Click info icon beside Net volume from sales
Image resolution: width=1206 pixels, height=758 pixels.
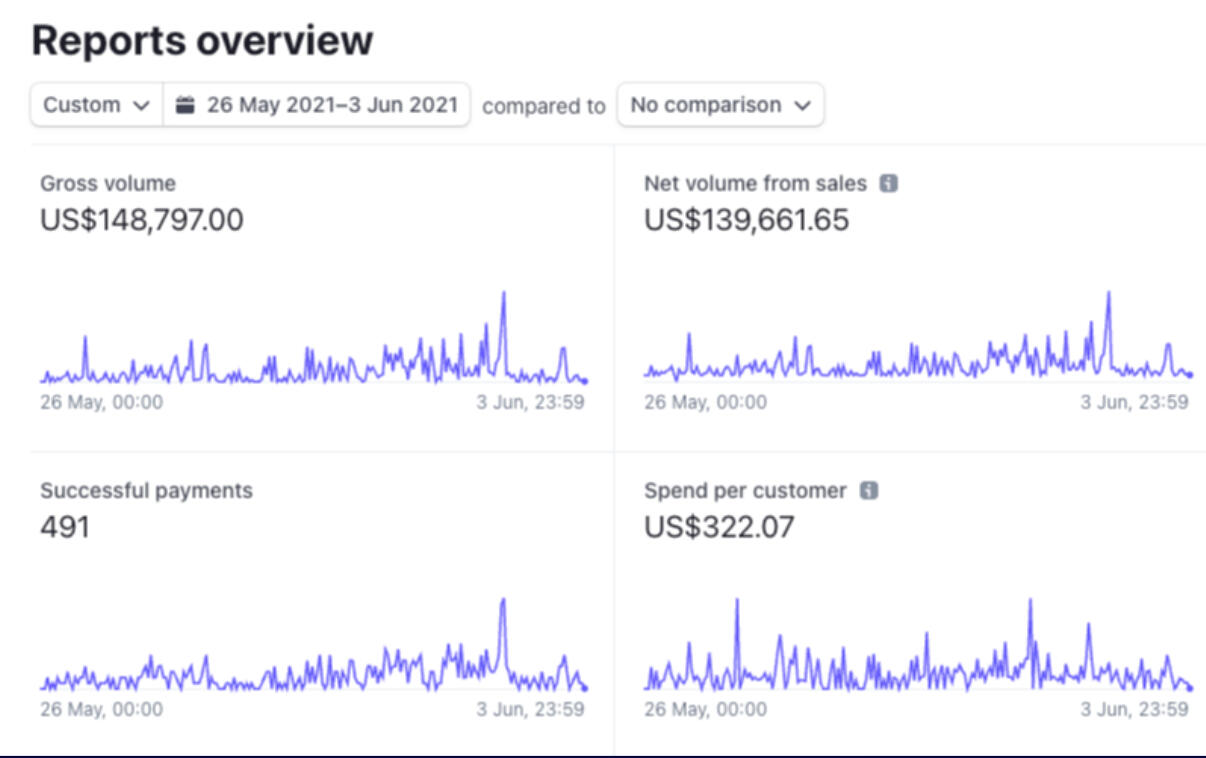(888, 184)
